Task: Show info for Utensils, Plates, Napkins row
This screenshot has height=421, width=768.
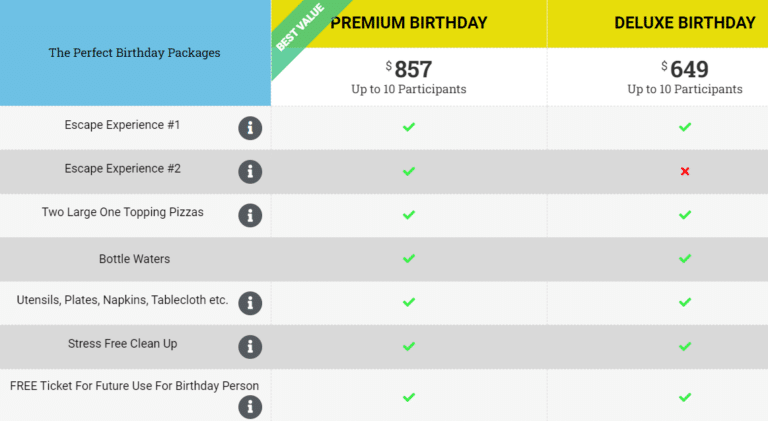Action: click(250, 303)
